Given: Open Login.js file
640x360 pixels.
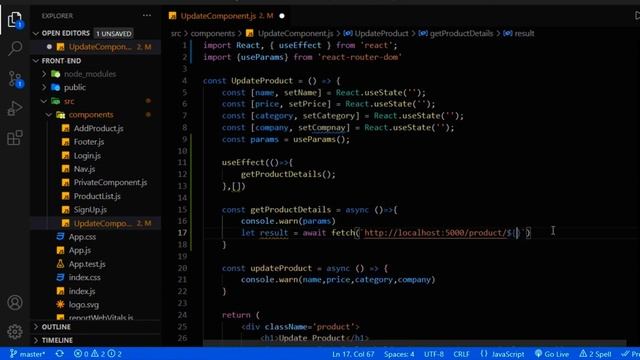Looking at the screenshot, I should [x=87, y=156].
